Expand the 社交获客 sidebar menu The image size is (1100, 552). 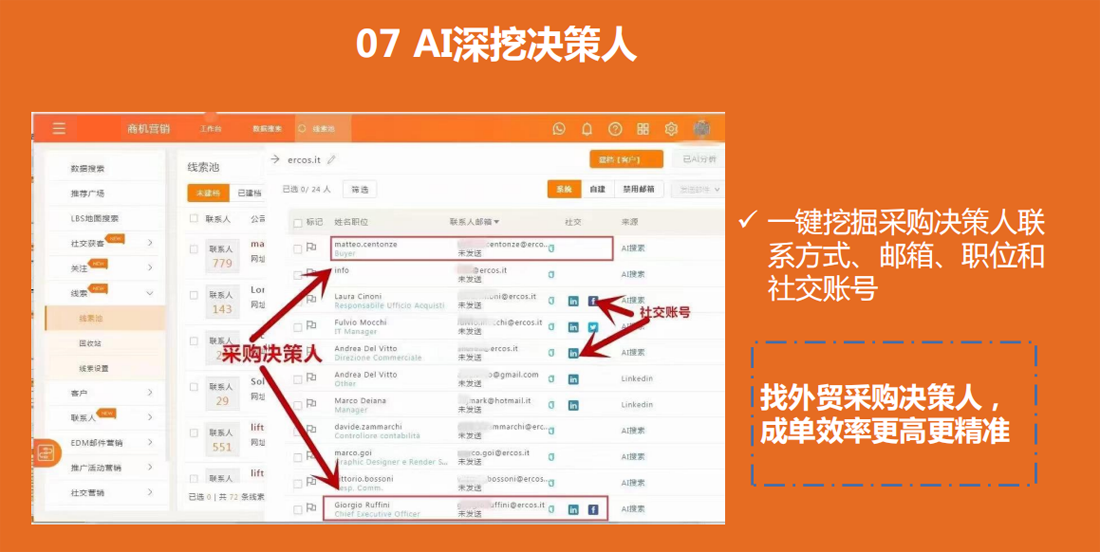(x=150, y=243)
